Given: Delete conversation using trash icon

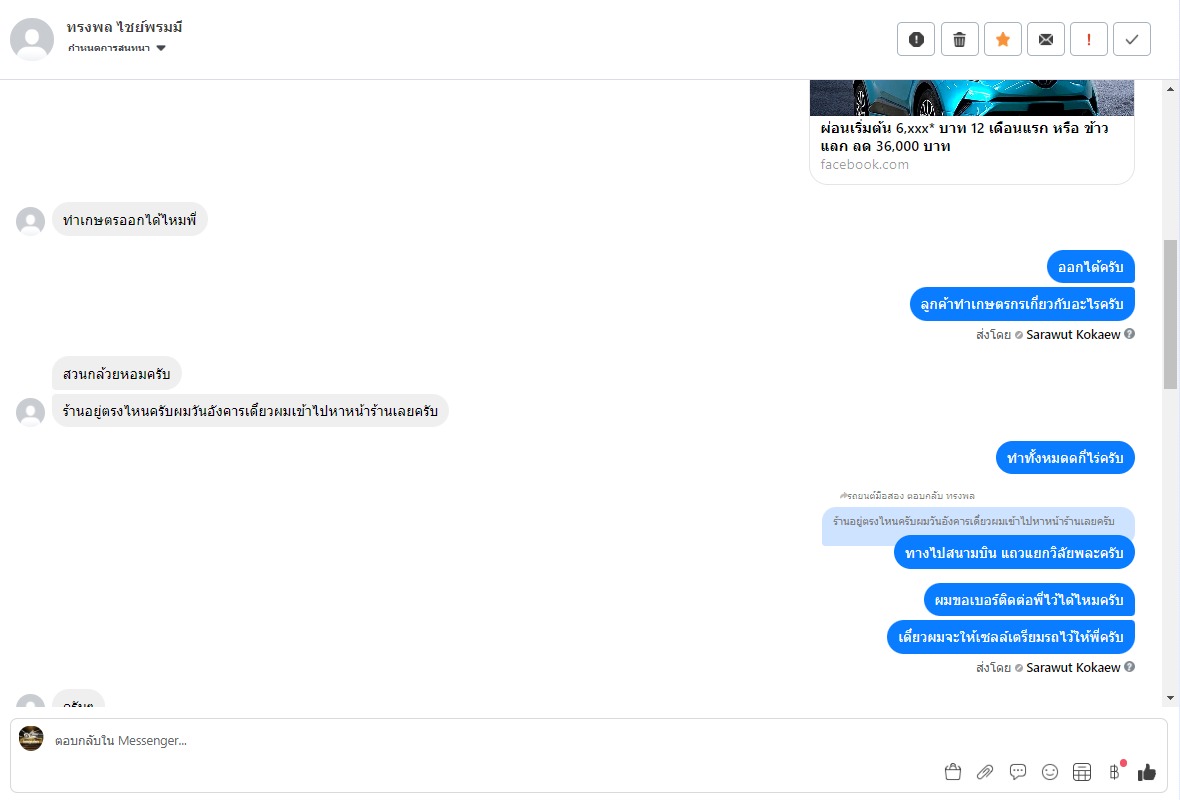Looking at the screenshot, I should 960,39.
